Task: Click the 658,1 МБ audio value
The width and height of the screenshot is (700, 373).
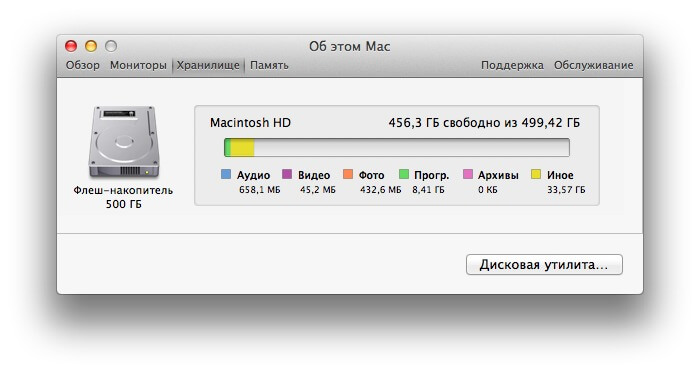Action: click(259, 190)
